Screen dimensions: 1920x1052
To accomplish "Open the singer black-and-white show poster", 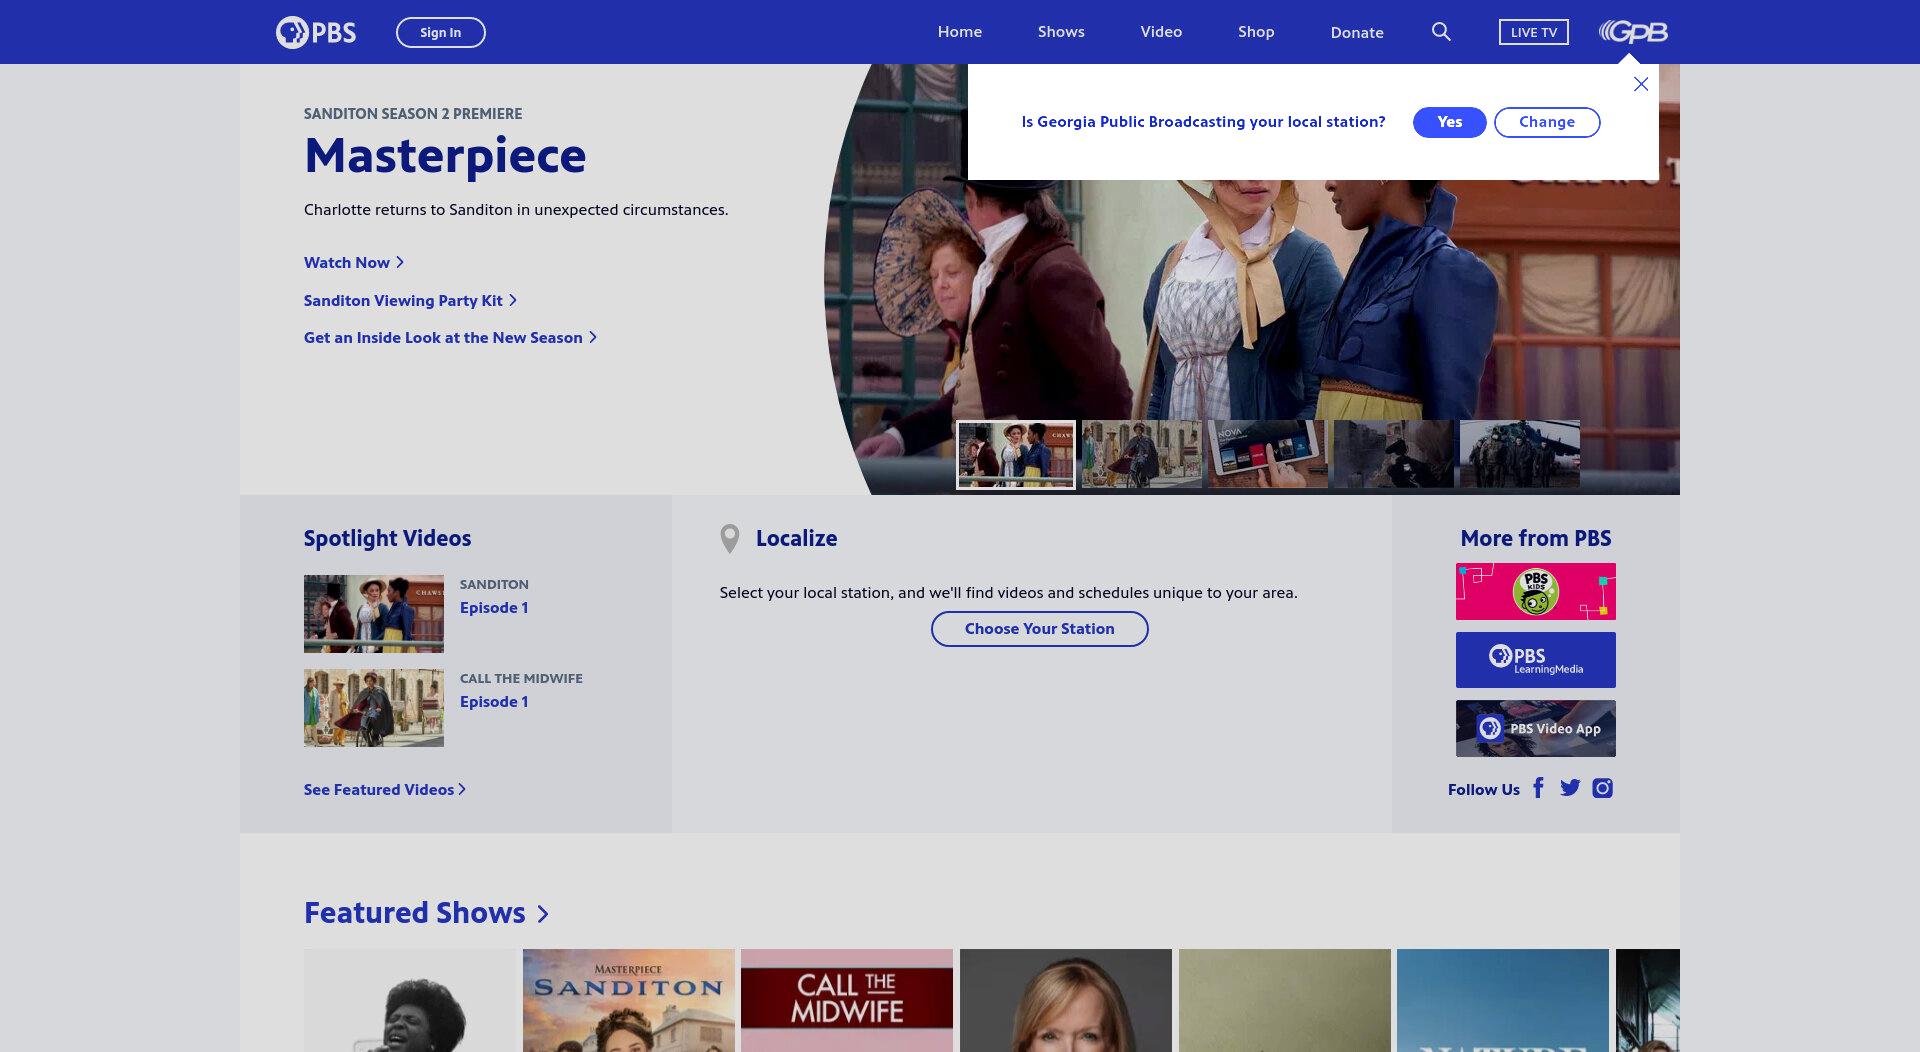I will (410, 1000).
